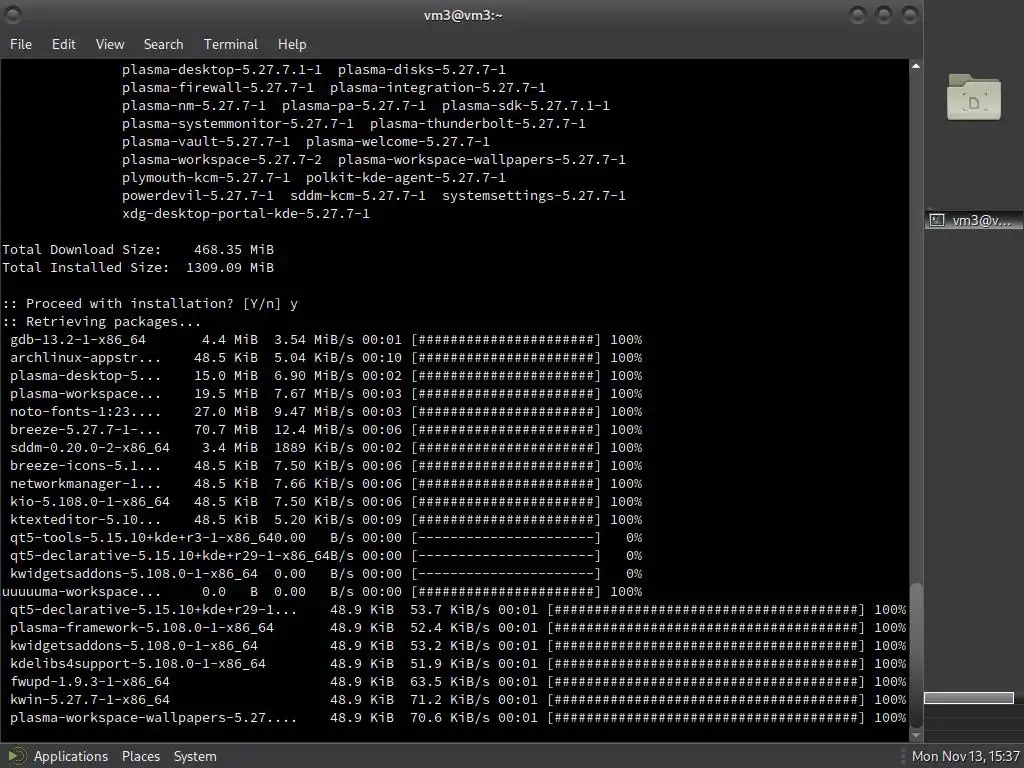Open the Terminal menu
This screenshot has height=768, width=1024.
click(231, 44)
